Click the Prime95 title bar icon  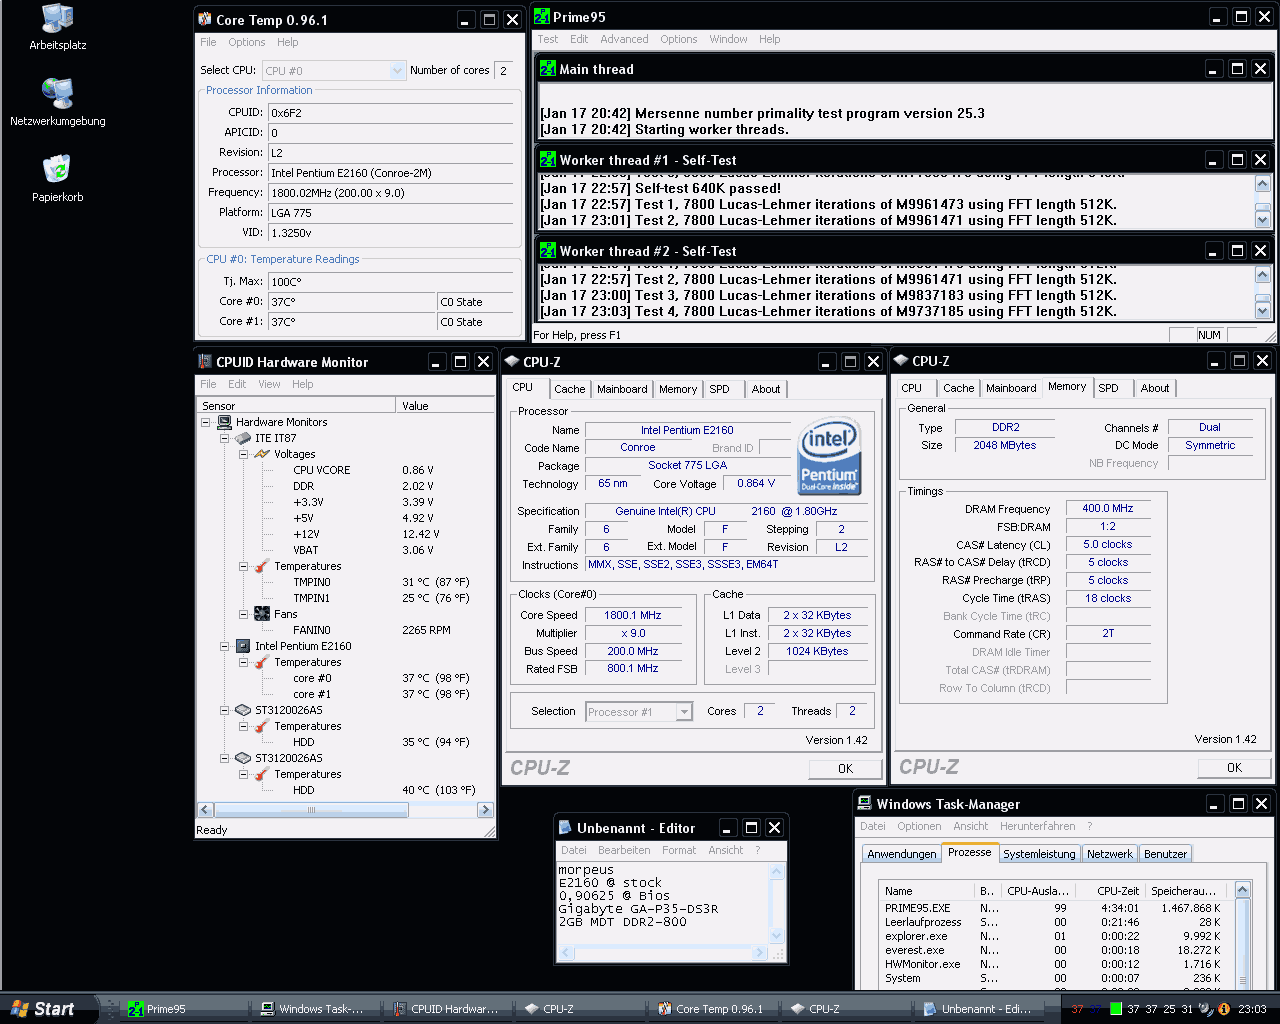(x=542, y=16)
